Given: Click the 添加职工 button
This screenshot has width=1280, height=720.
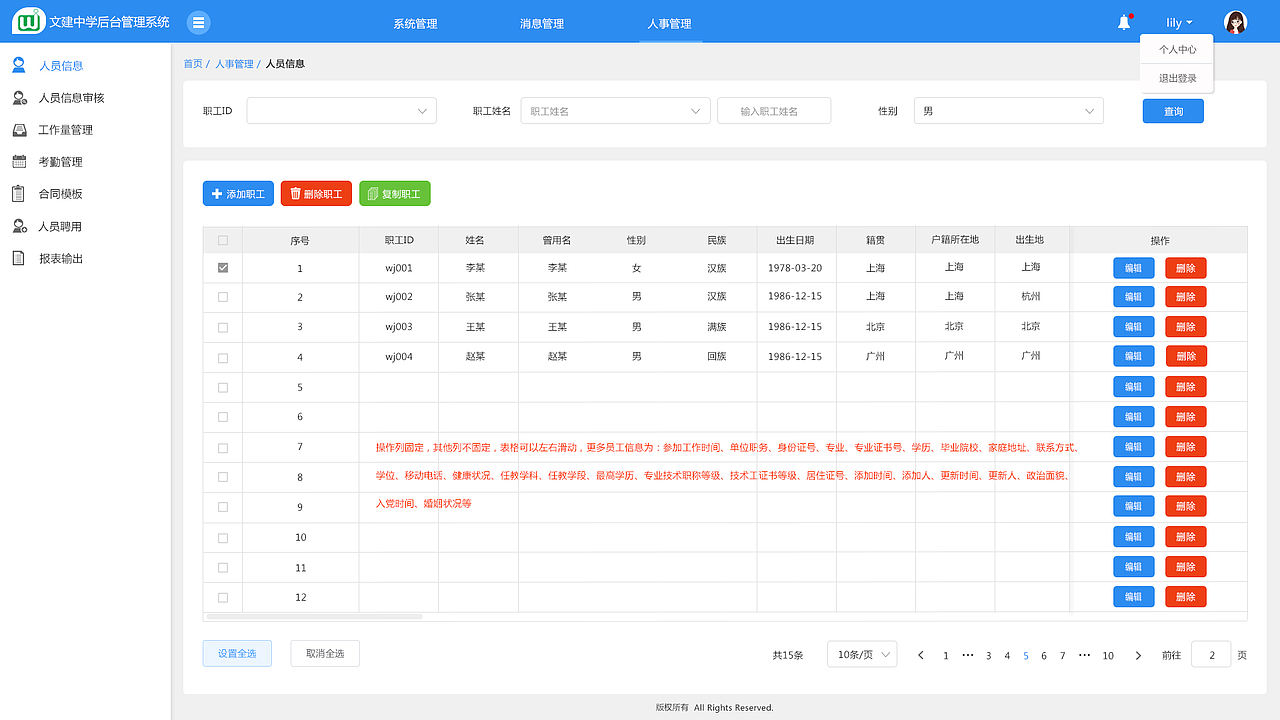Looking at the screenshot, I should pyautogui.click(x=238, y=194).
